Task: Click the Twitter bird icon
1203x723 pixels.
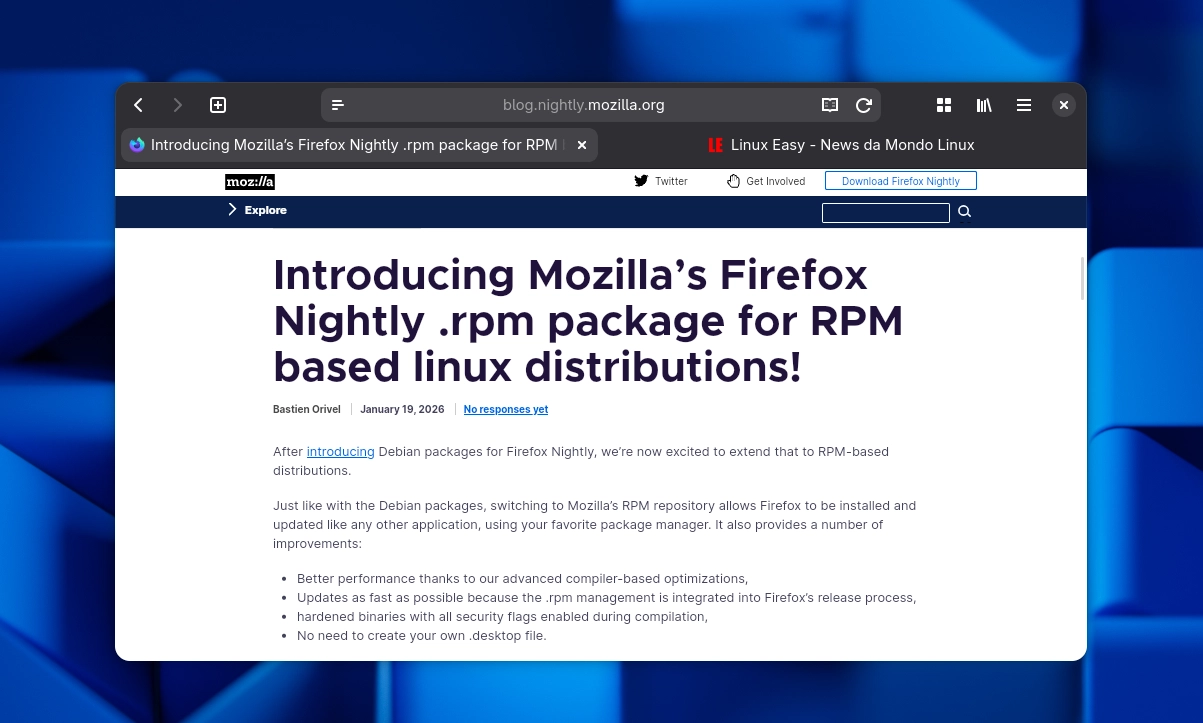Action: 641,181
